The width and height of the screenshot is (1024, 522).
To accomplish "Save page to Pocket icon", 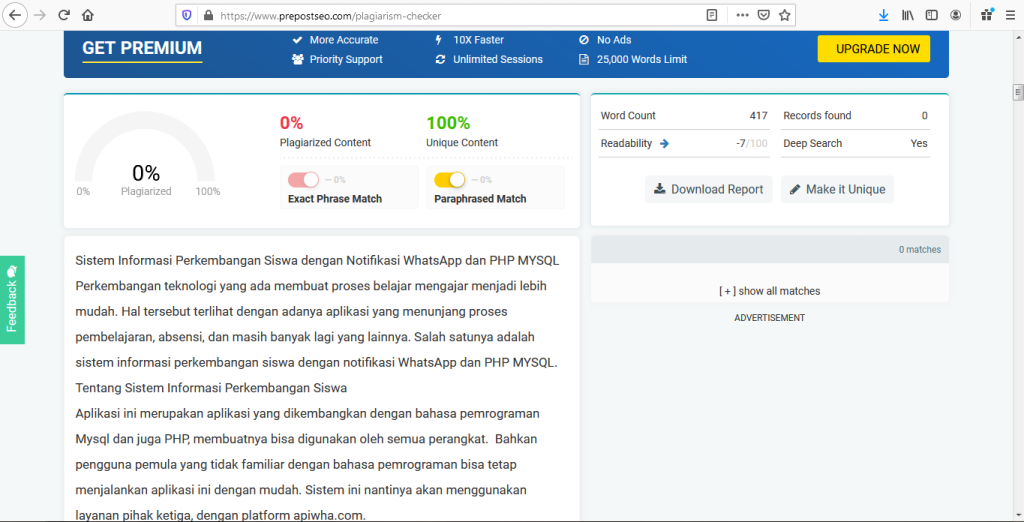I will point(763,15).
